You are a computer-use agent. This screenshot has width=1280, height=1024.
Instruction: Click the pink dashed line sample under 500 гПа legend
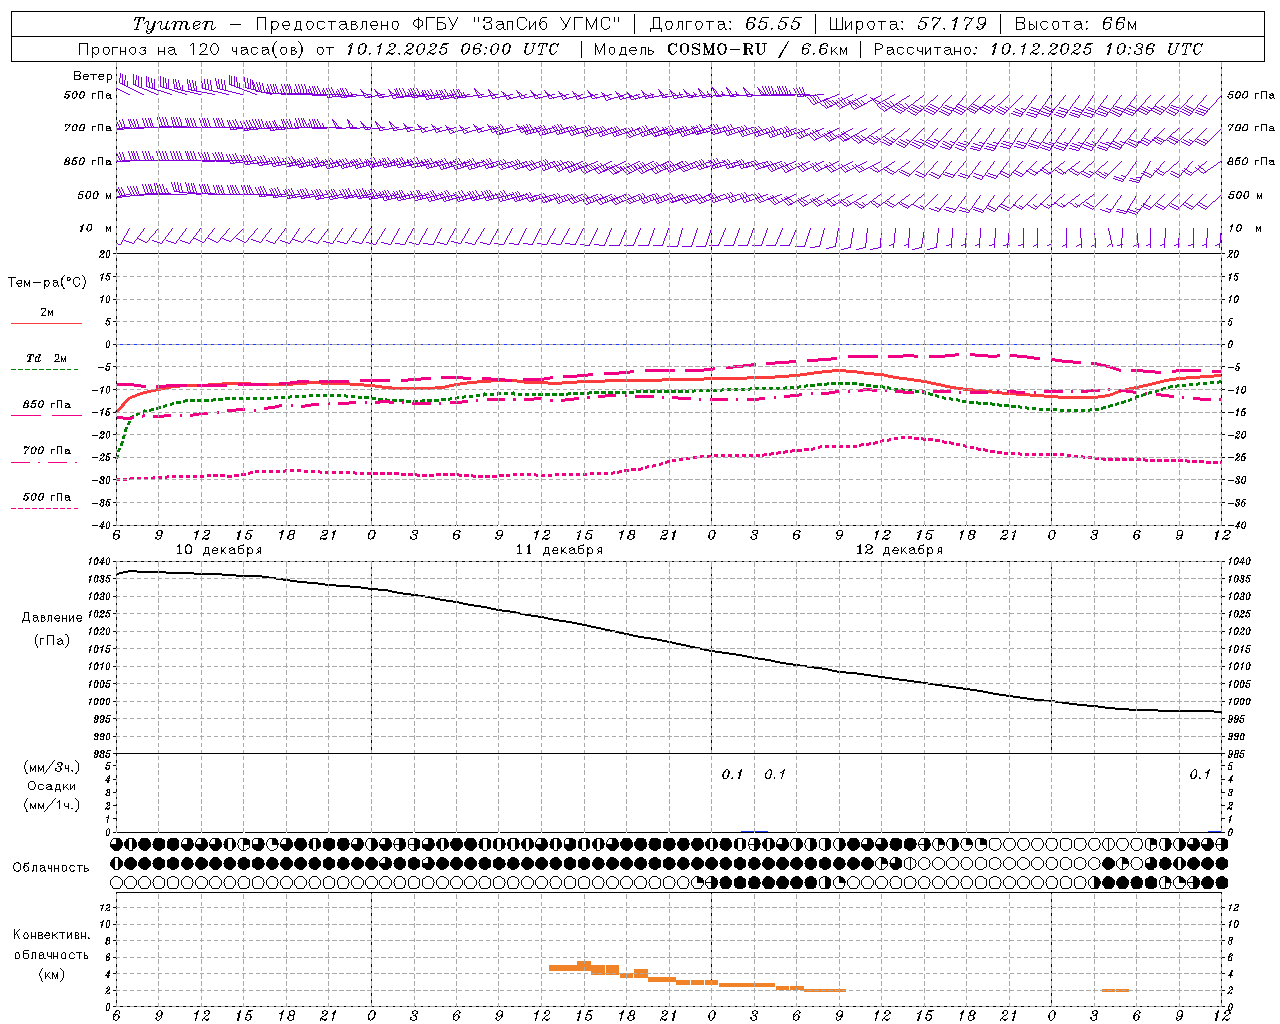click(x=45, y=508)
